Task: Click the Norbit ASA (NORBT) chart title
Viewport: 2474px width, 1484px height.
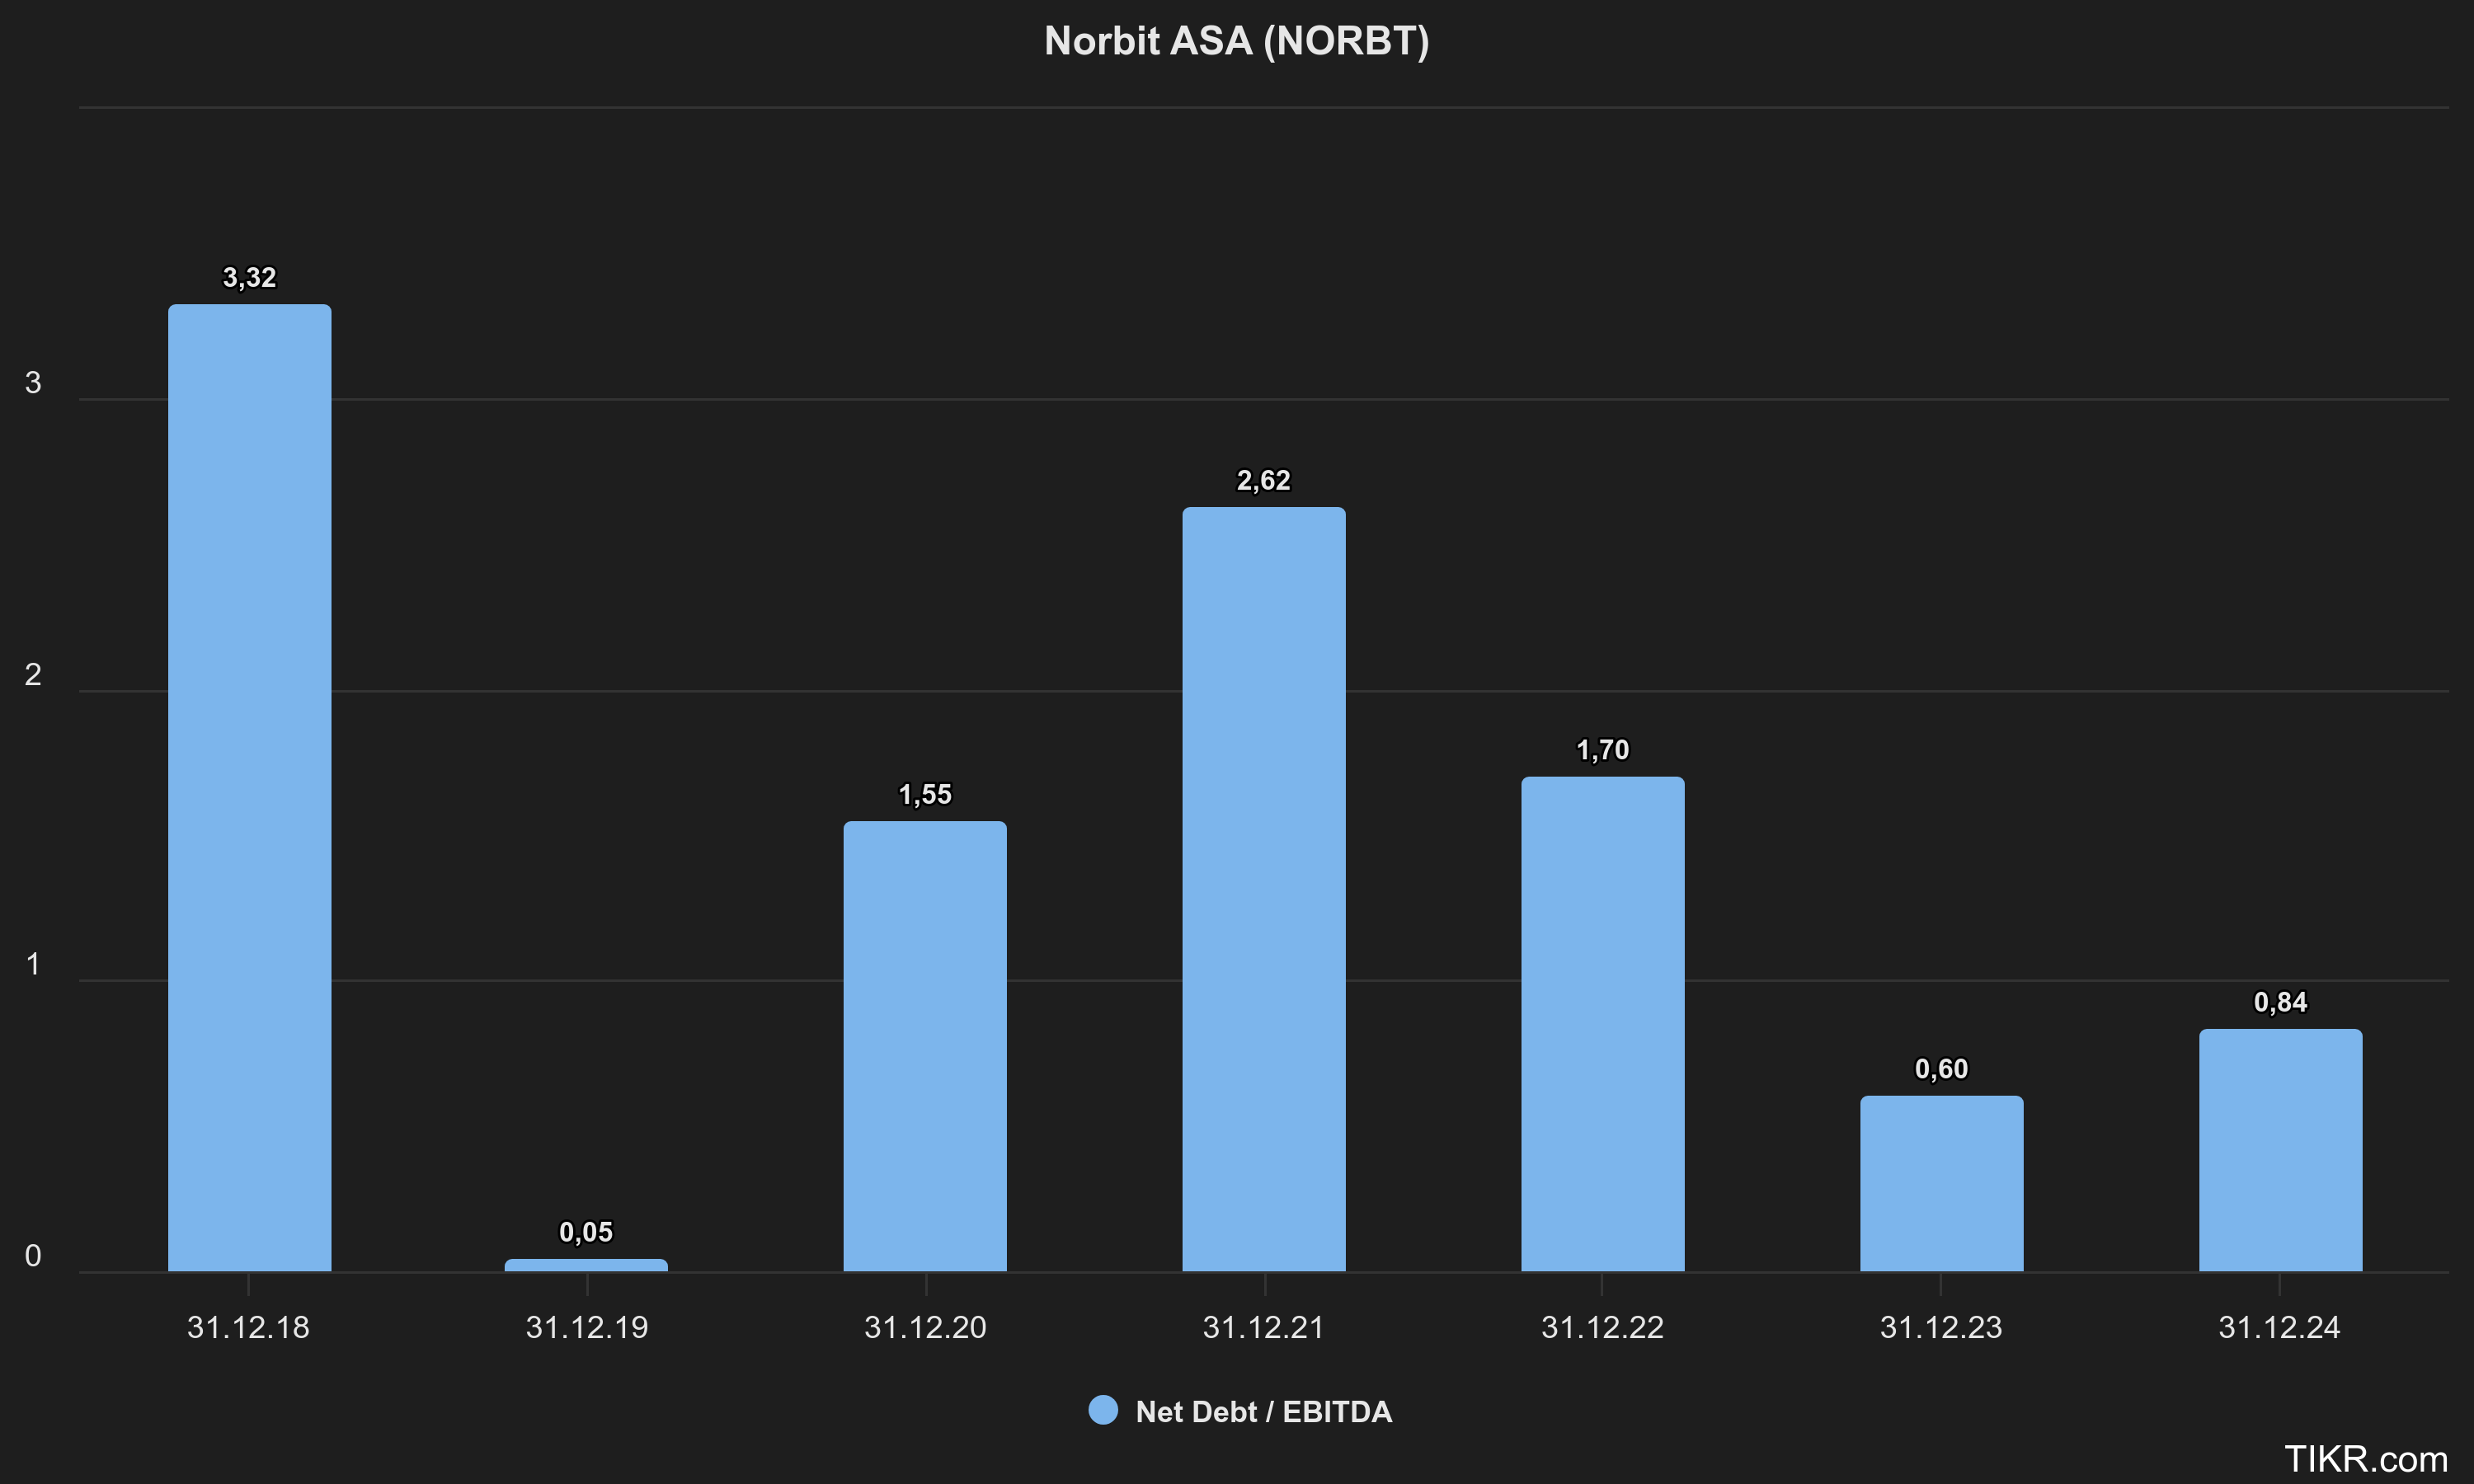Action: pyautogui.click(x=1237, y=41)
